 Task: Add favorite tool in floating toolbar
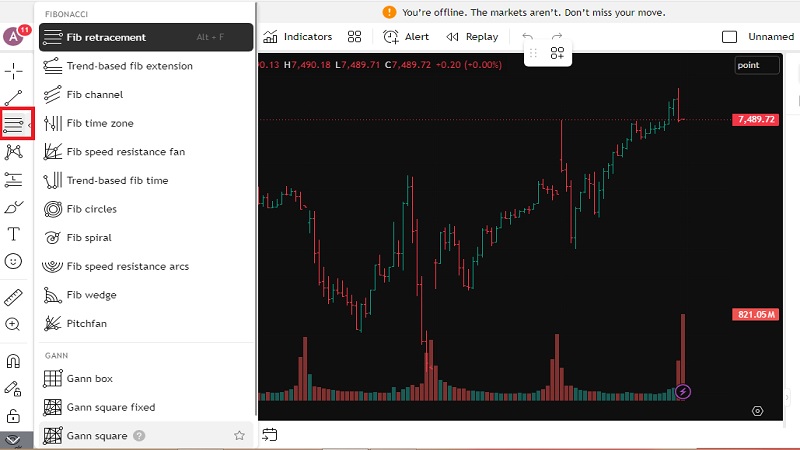pyautogui.click(x=557, y=53)
